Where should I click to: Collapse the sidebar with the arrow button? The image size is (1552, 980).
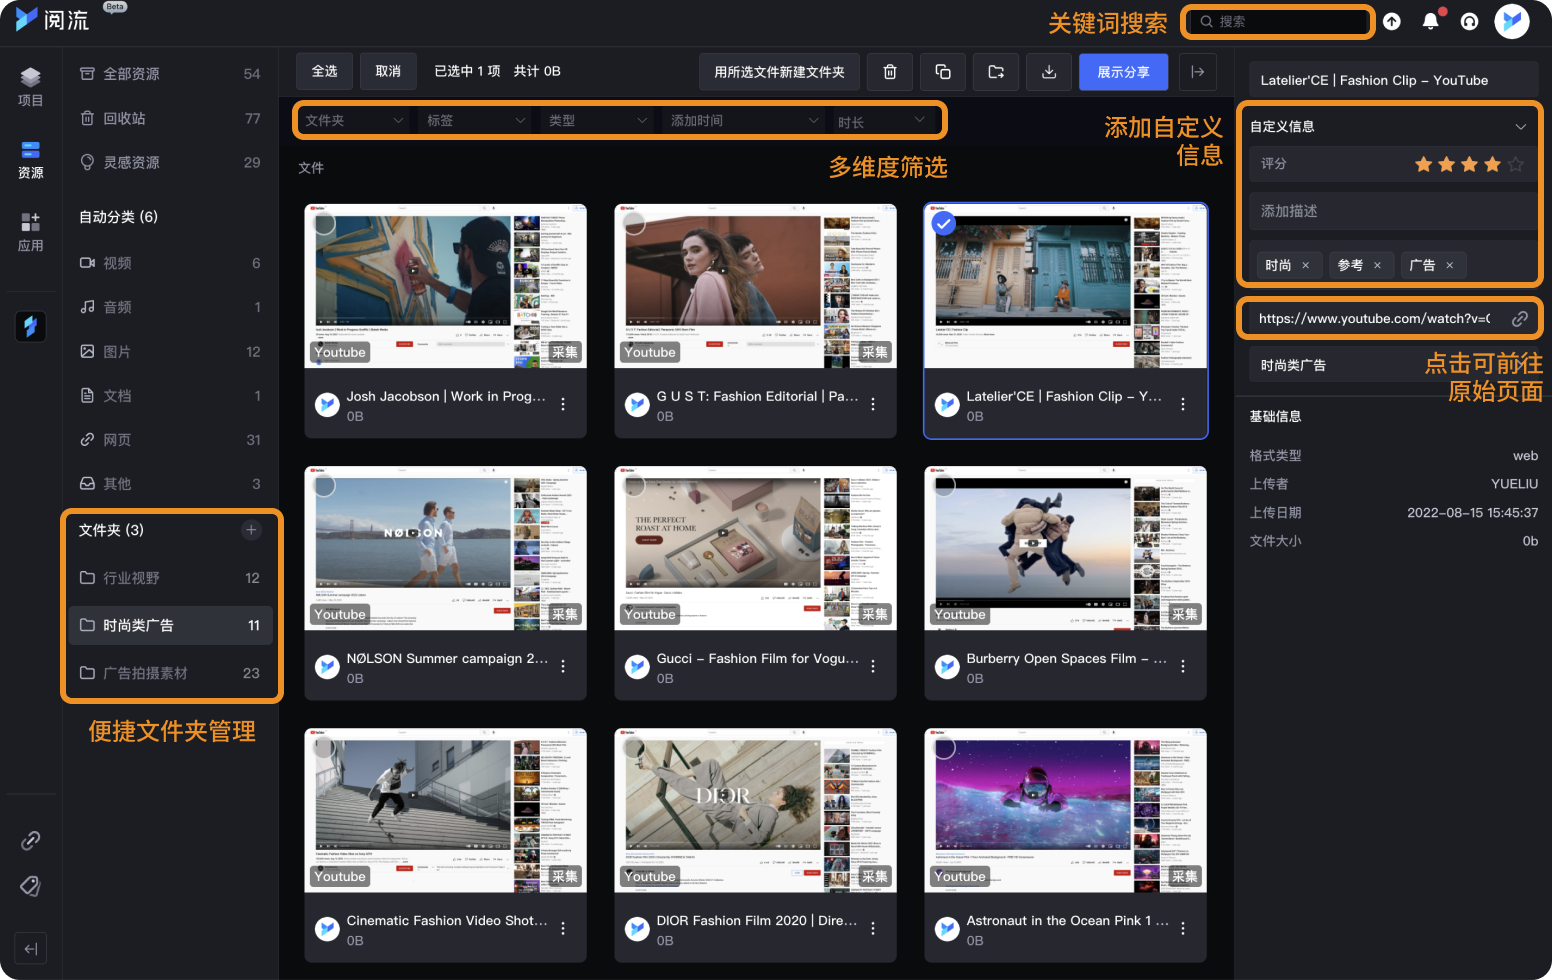tap(31, 949)
